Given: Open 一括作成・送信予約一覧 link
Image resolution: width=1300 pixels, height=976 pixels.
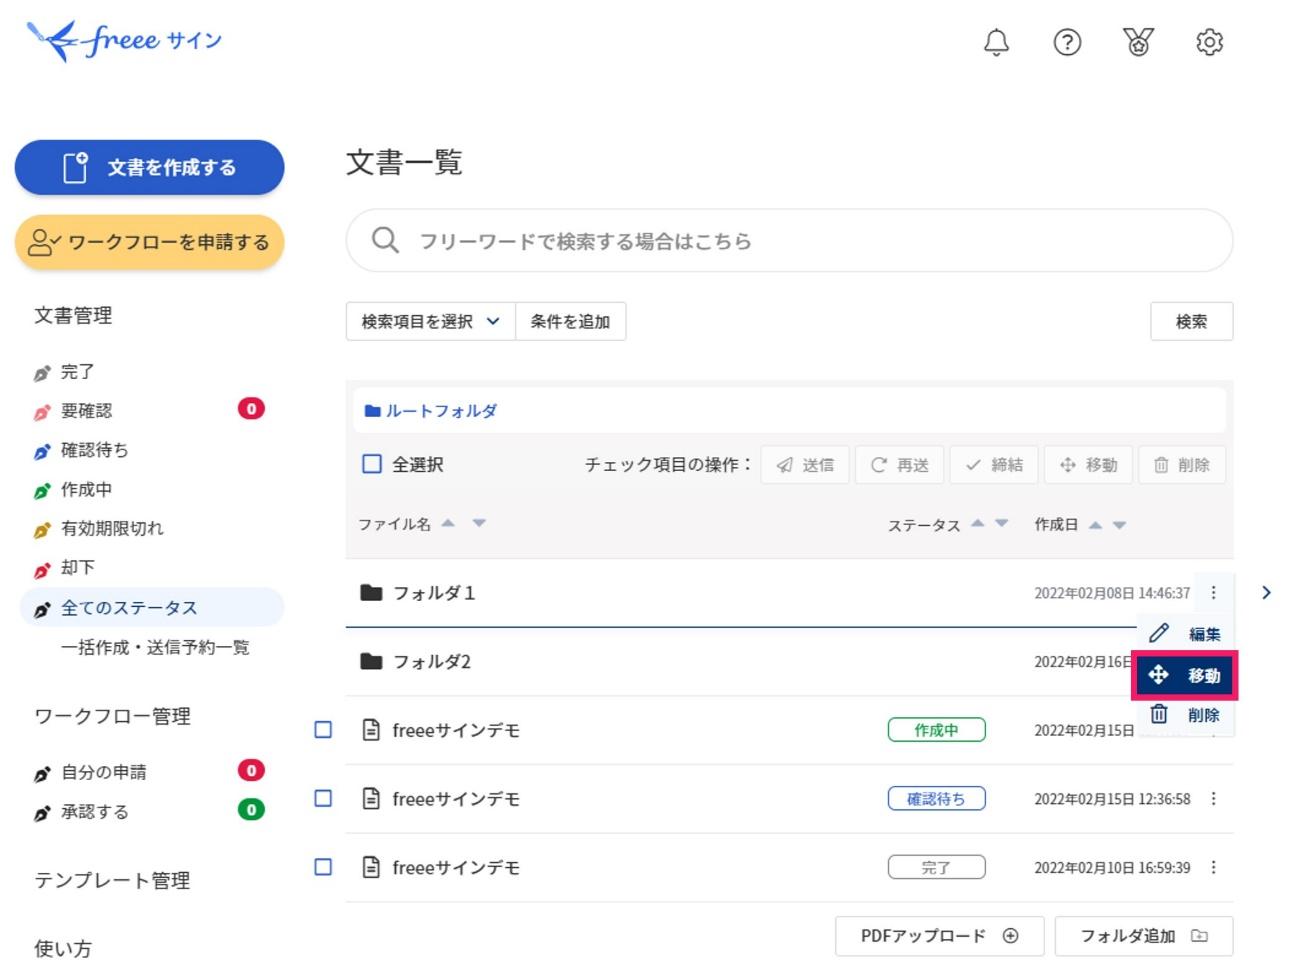Looking at the screenshot, I should pyautogui.click(x=155, y=647).
